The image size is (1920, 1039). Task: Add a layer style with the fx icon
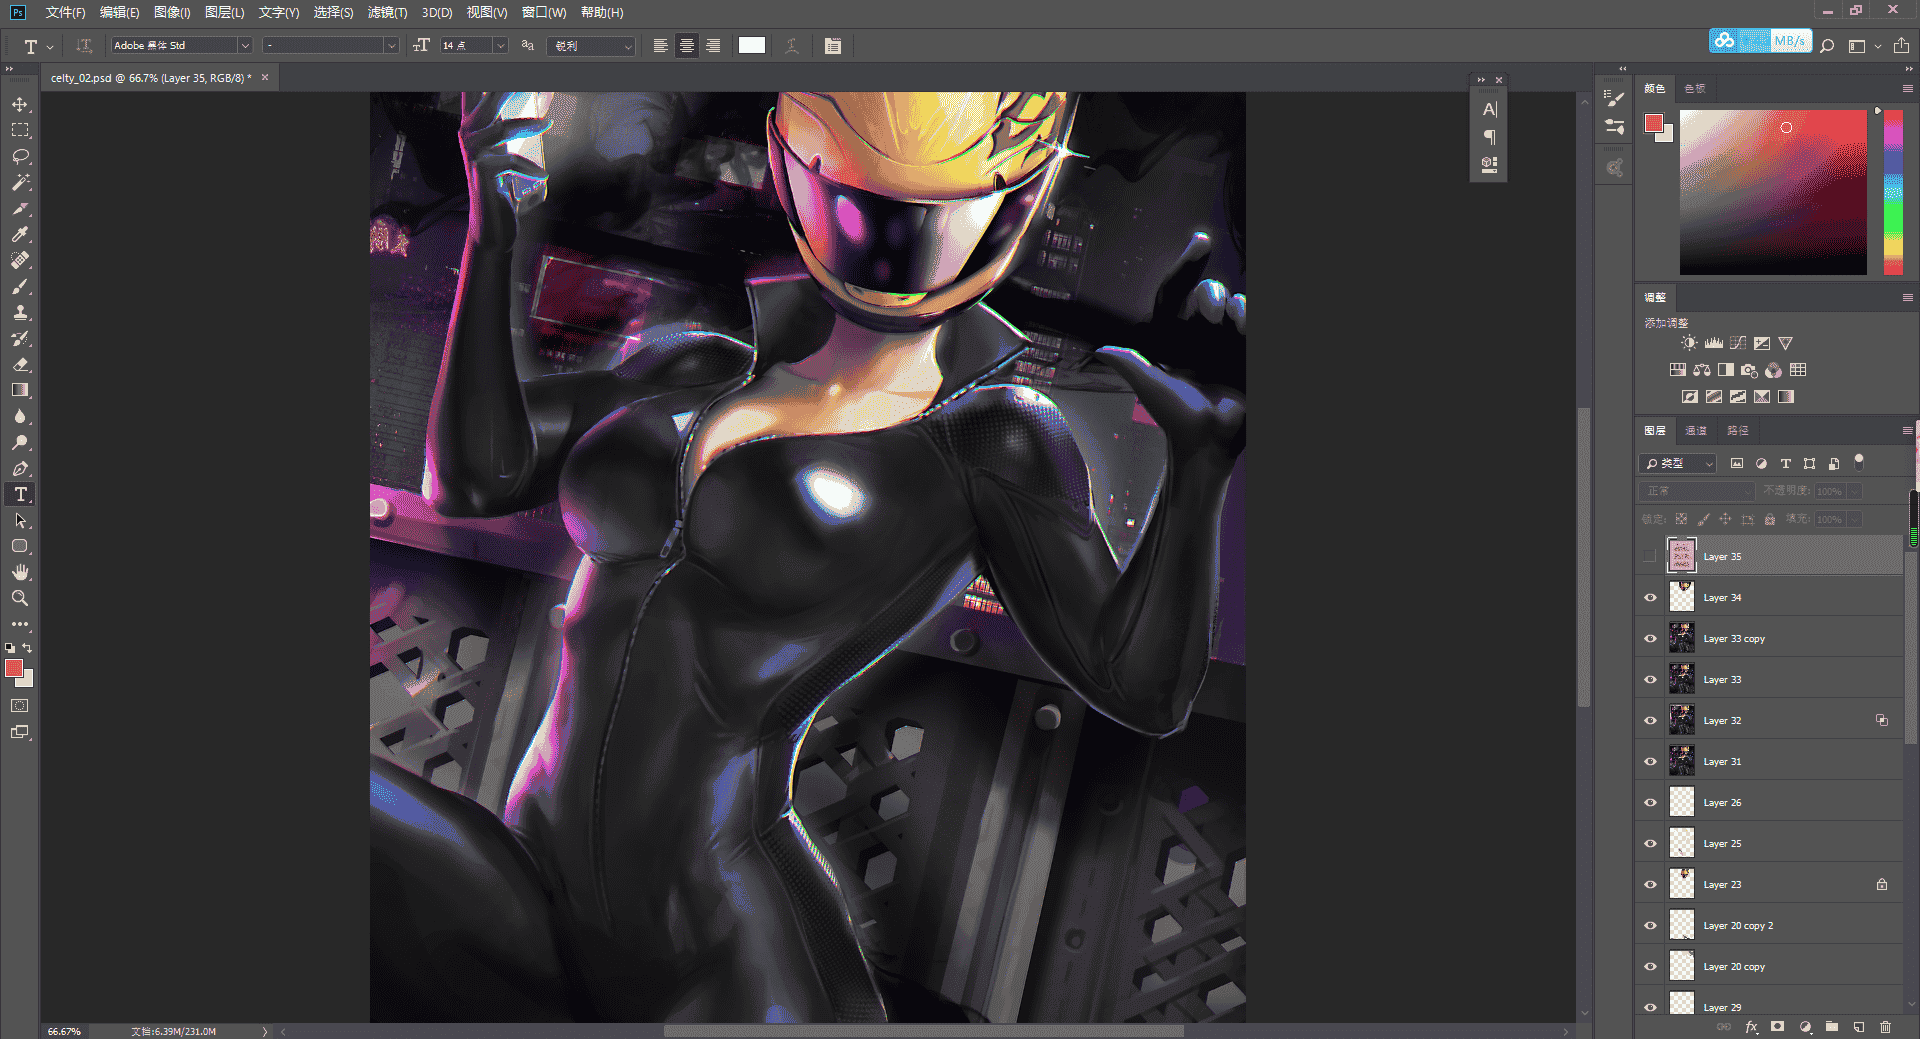(1751, 1027)
